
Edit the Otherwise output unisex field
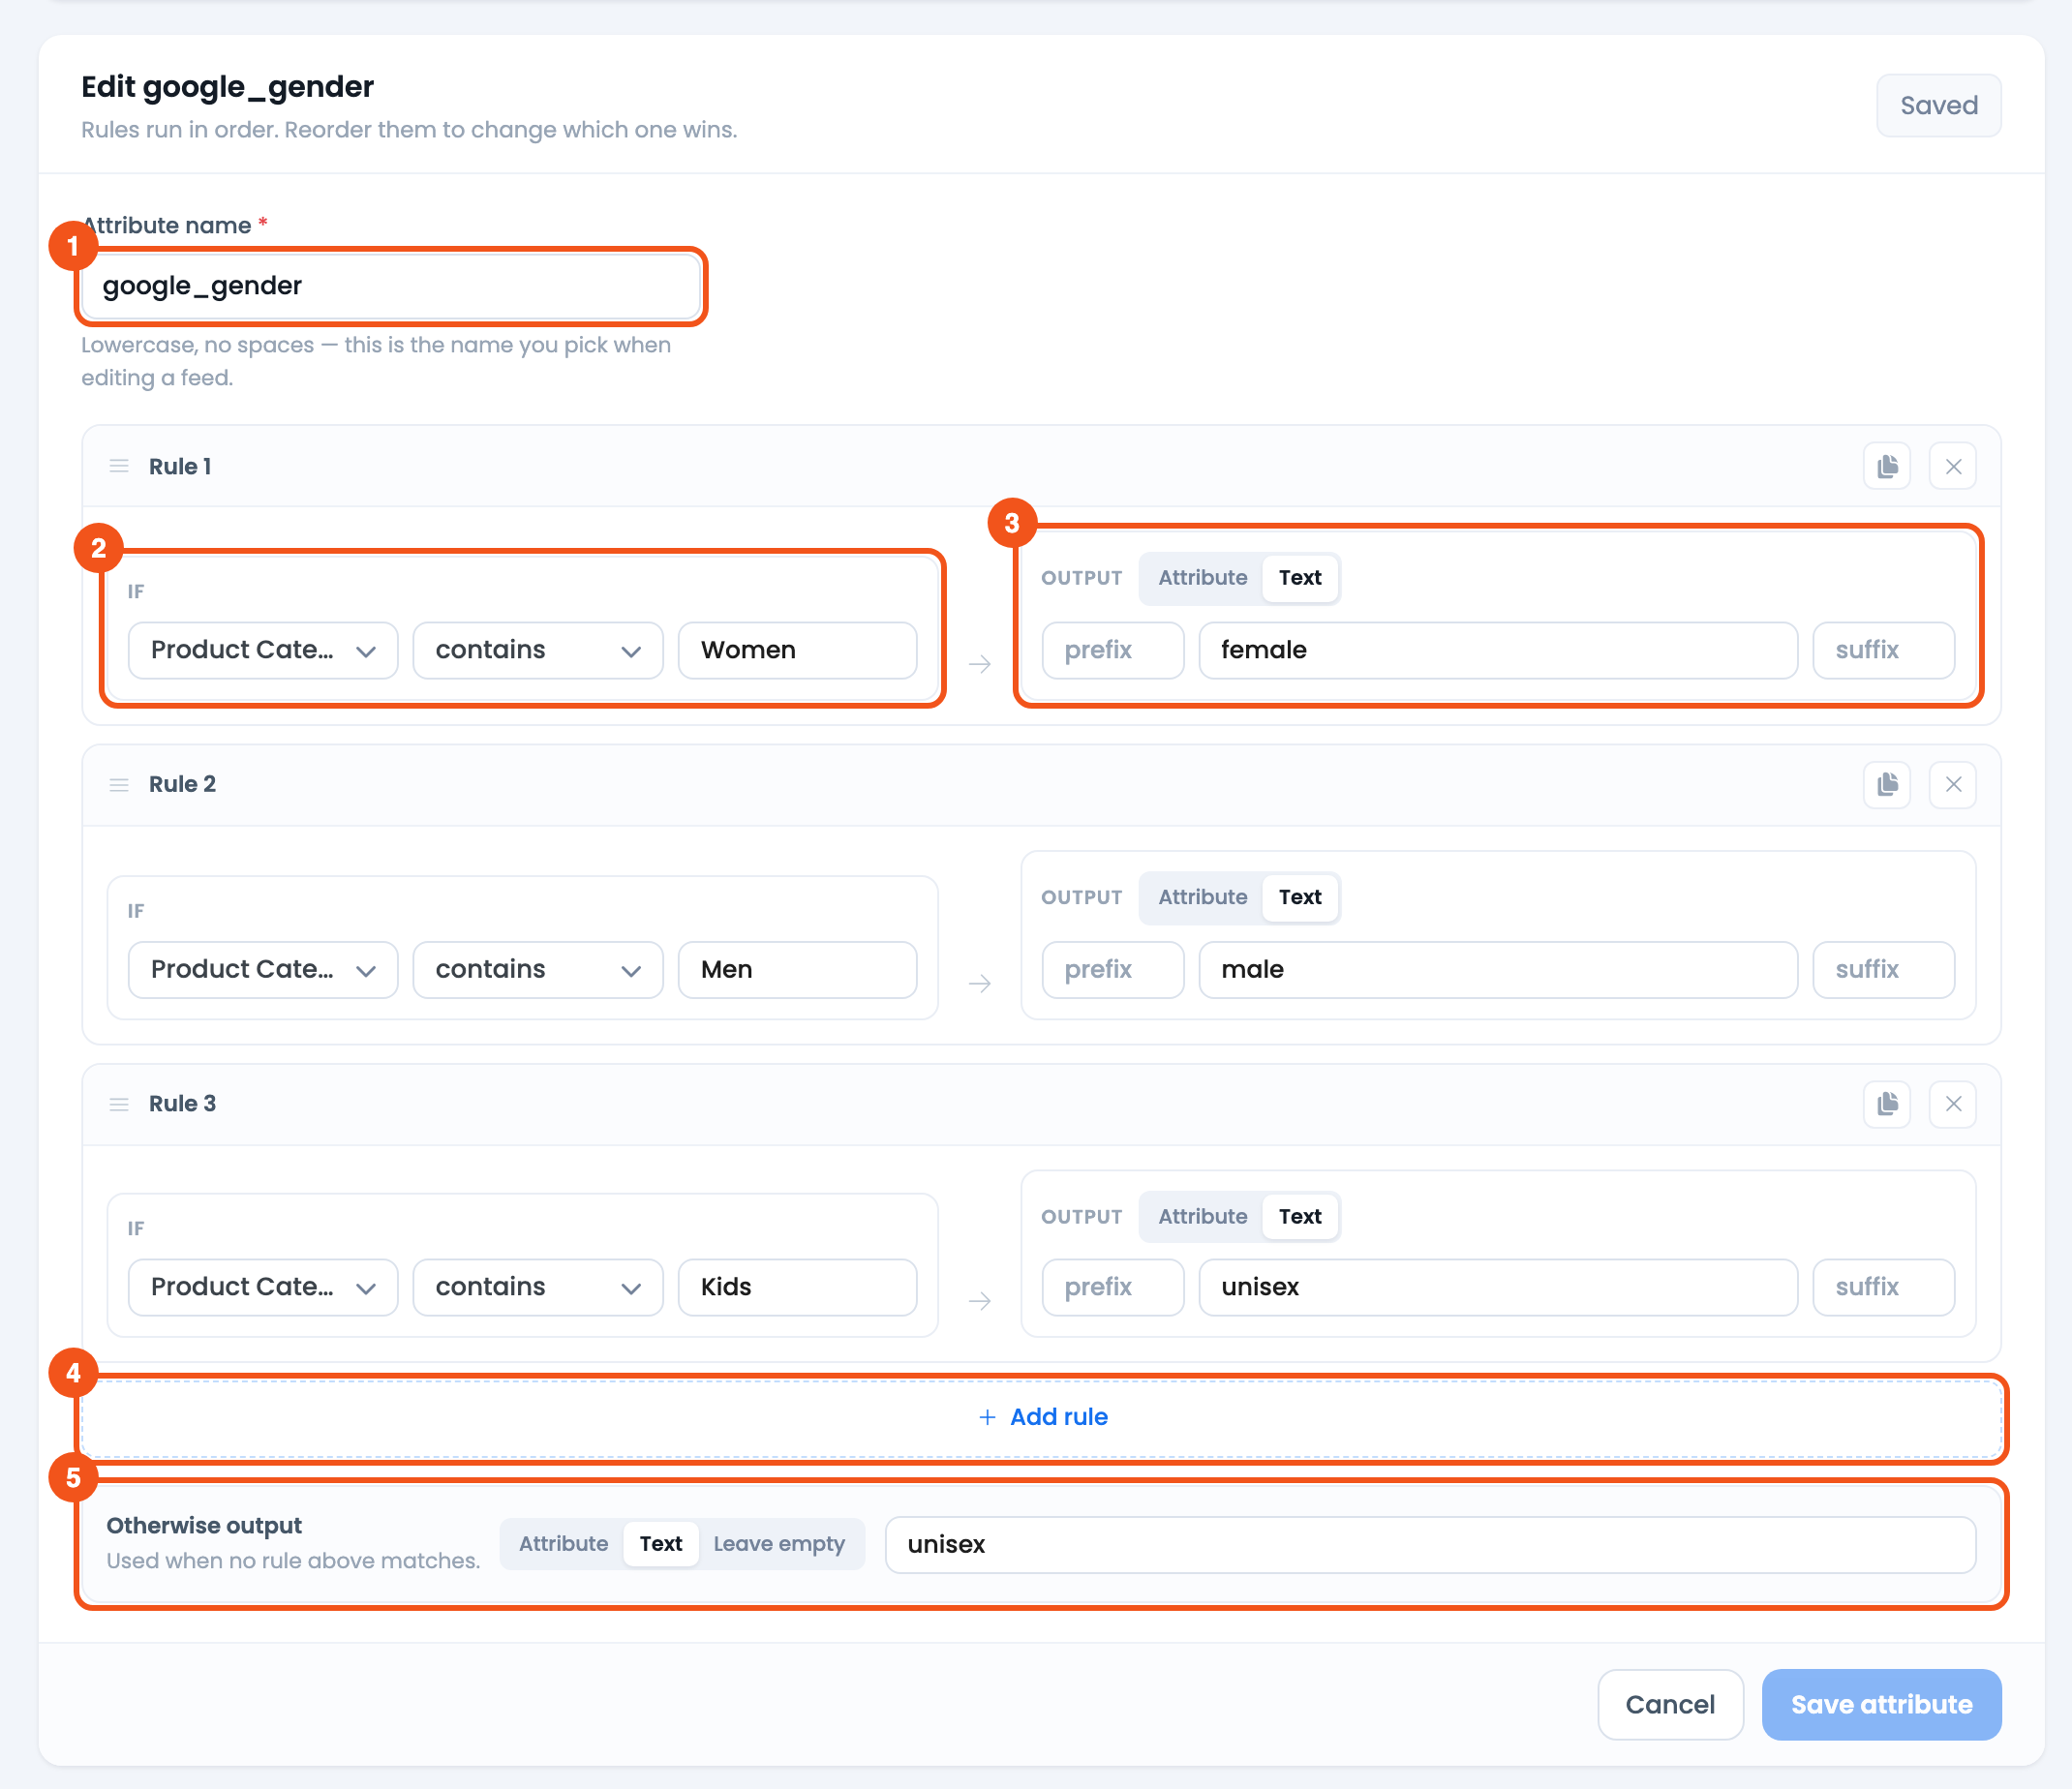1430,1545
